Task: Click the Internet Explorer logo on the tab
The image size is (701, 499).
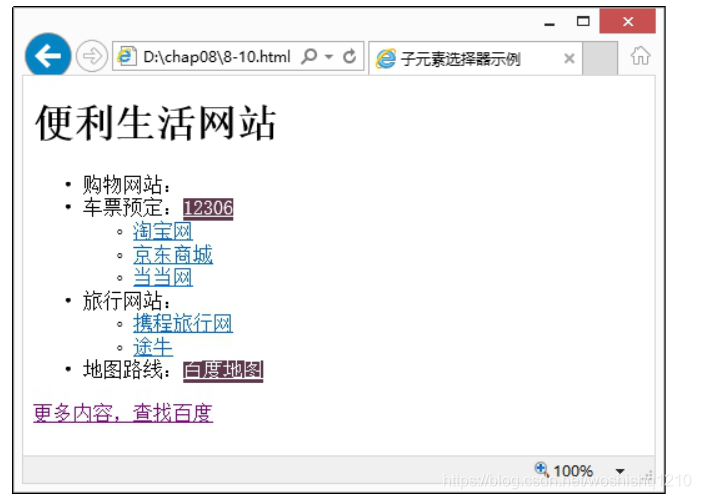Action: (x=386, y=59)
